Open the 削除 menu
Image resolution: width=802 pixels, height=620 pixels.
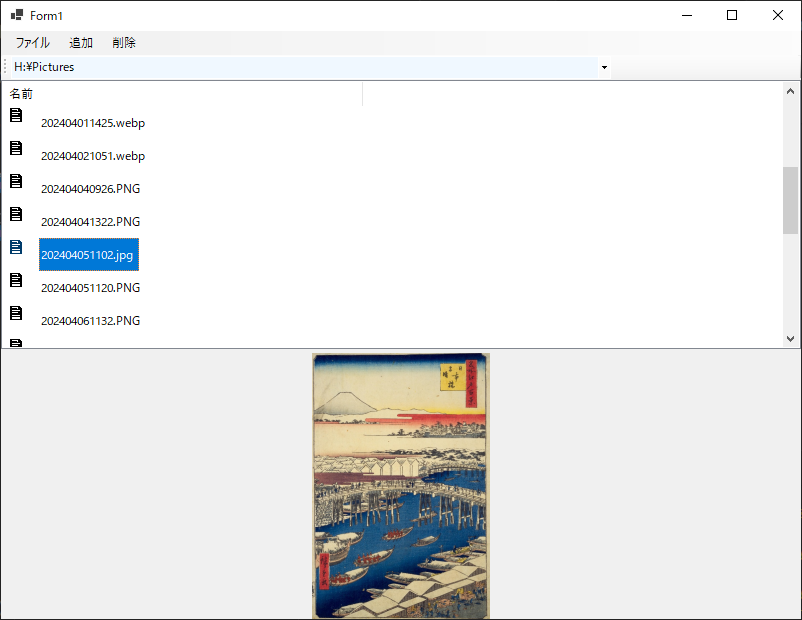coord(124,43)
